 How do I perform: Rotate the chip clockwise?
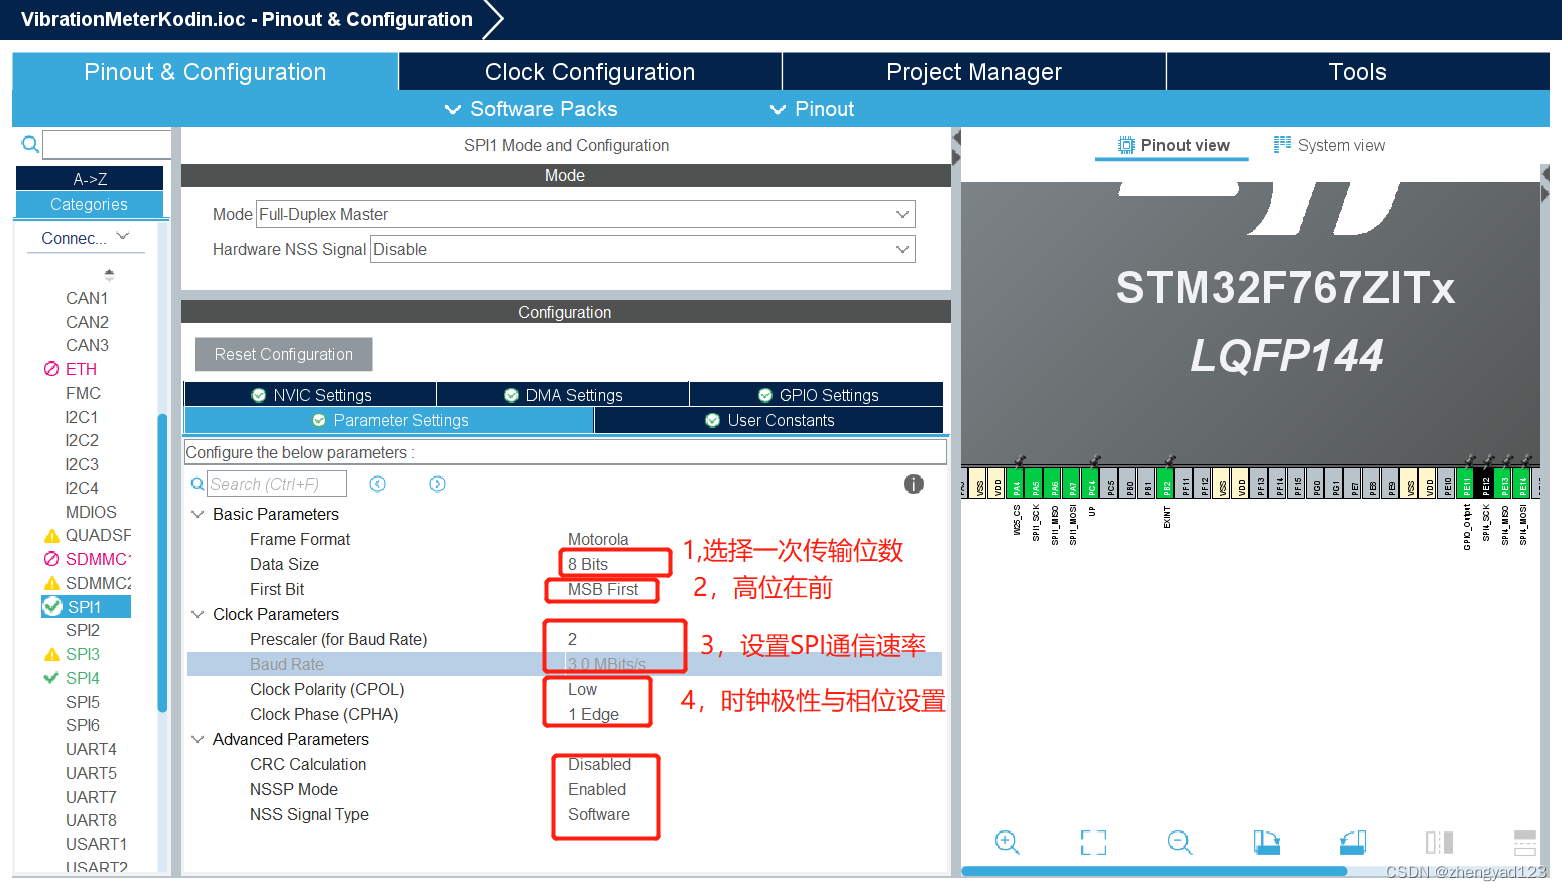[1266, 842]
